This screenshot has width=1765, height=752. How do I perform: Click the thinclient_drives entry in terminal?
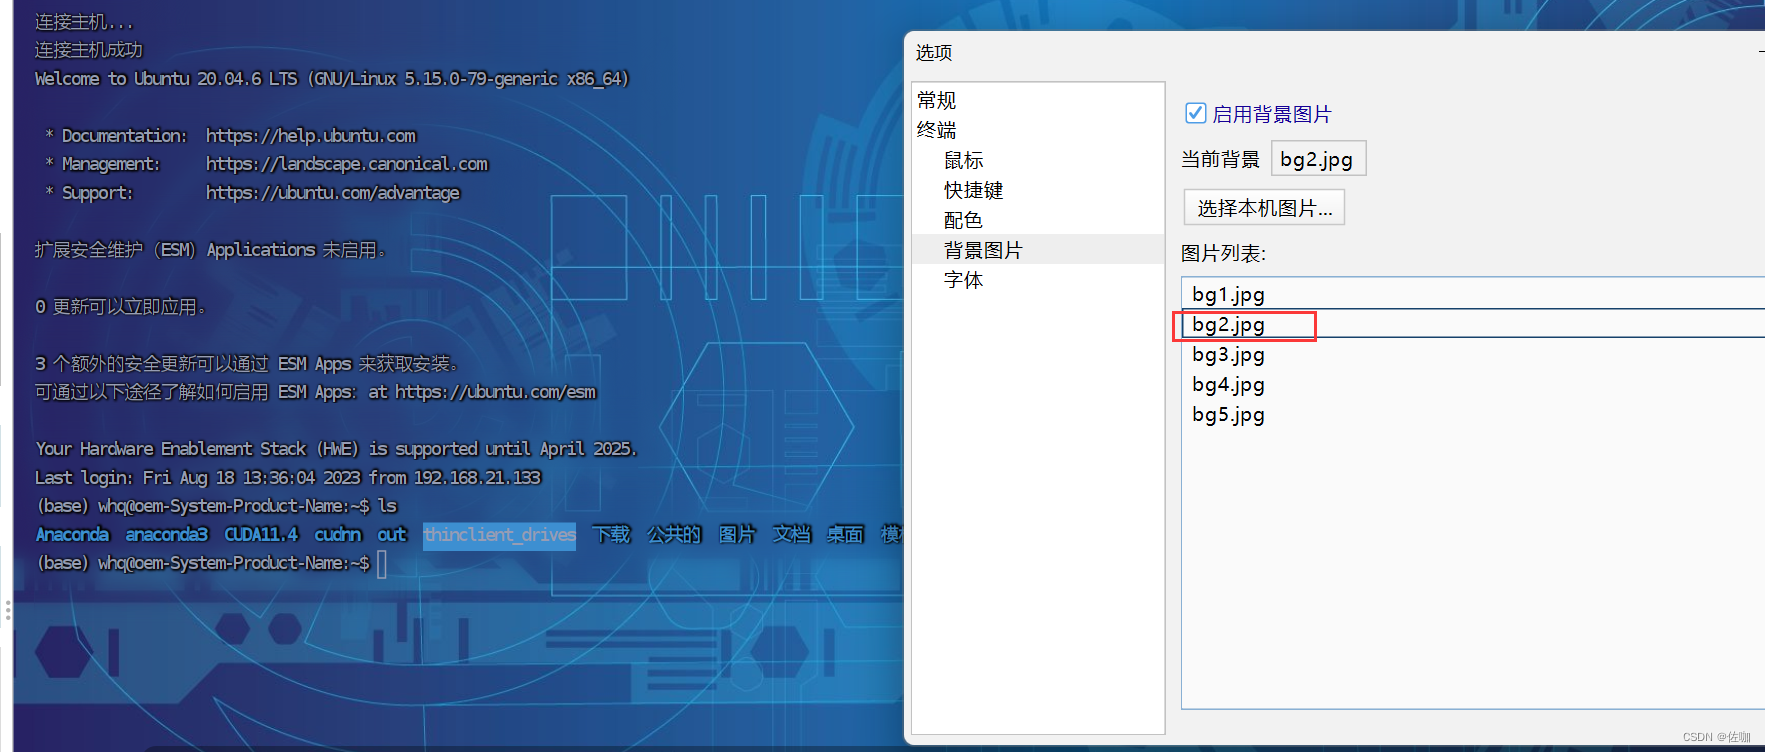click(499, 535)
